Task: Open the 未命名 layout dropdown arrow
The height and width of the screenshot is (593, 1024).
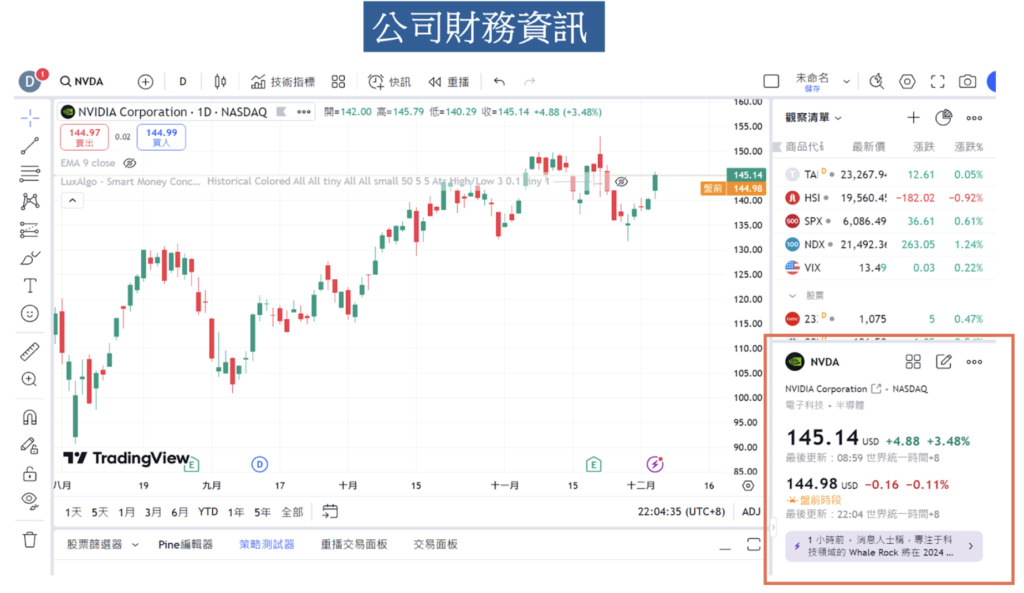Action: 846,82
